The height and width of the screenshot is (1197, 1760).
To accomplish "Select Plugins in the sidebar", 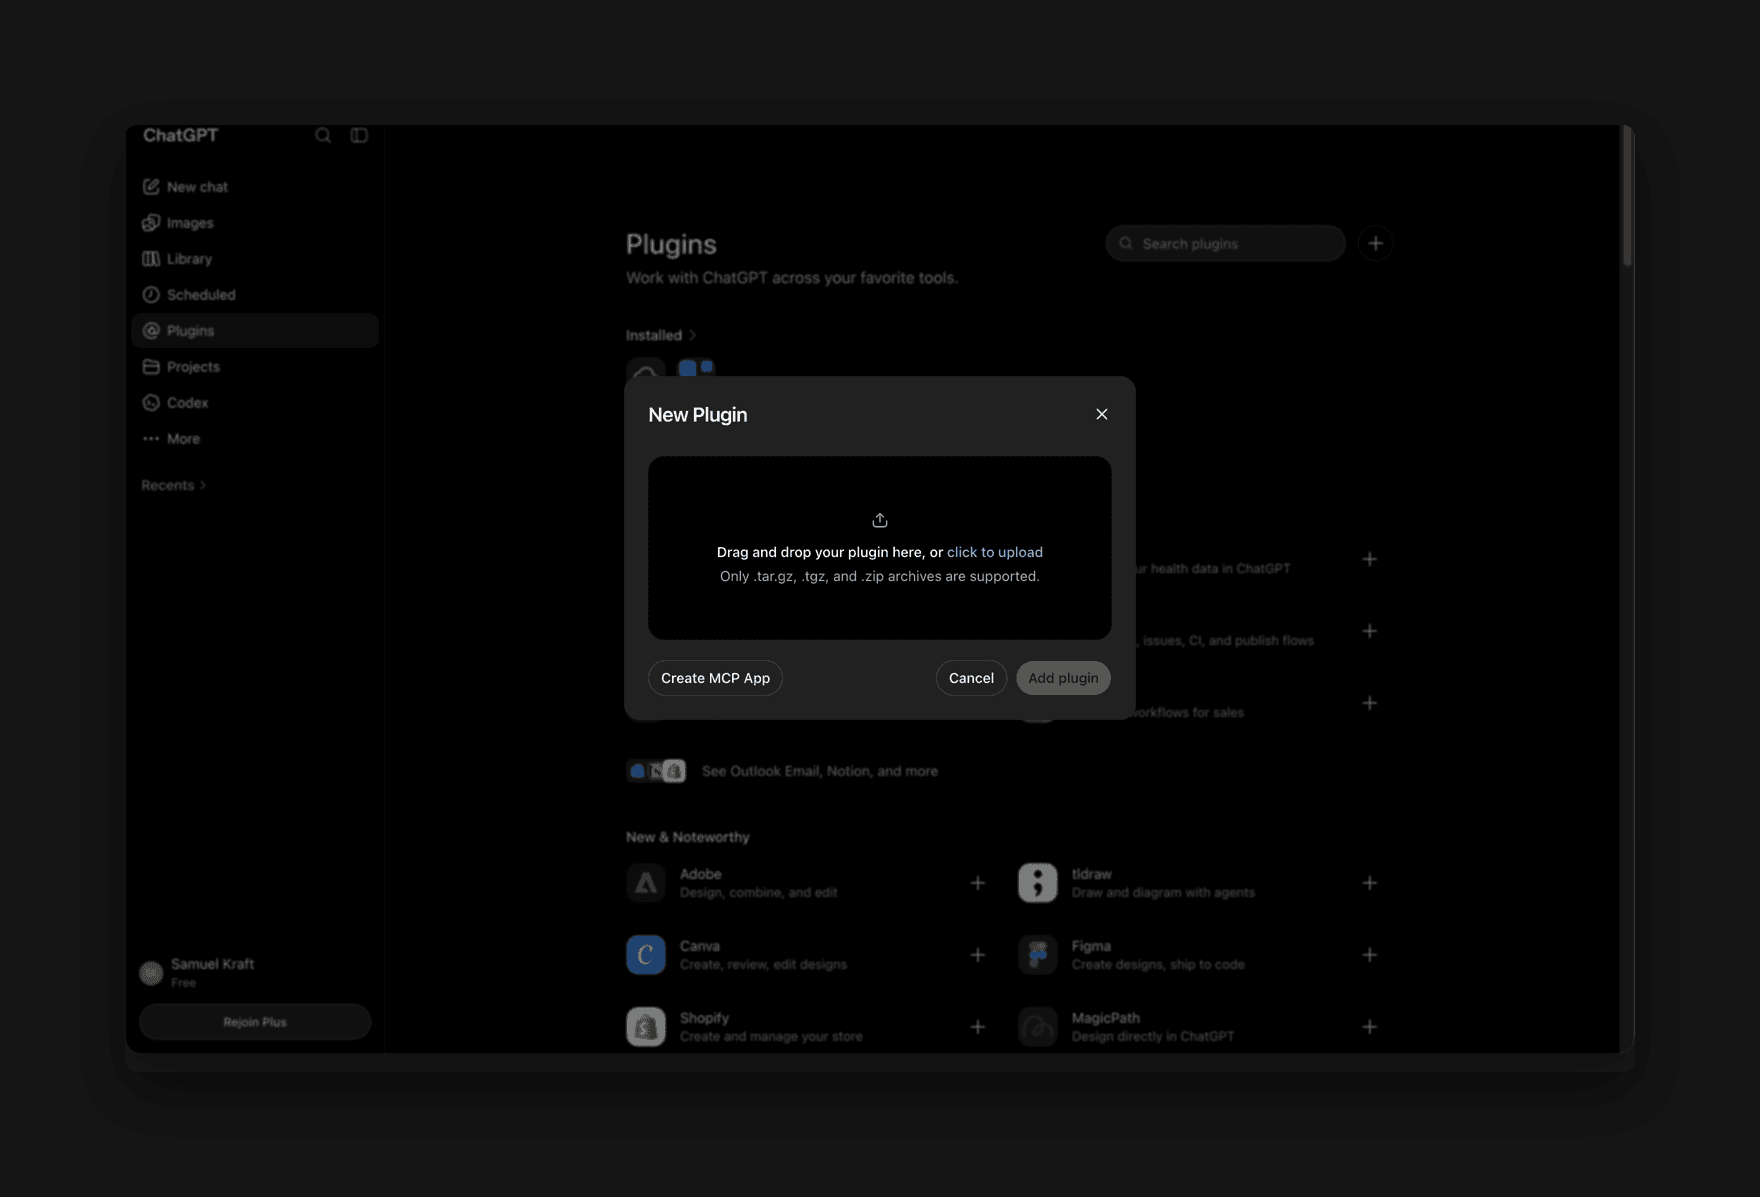I will [255, 331].
